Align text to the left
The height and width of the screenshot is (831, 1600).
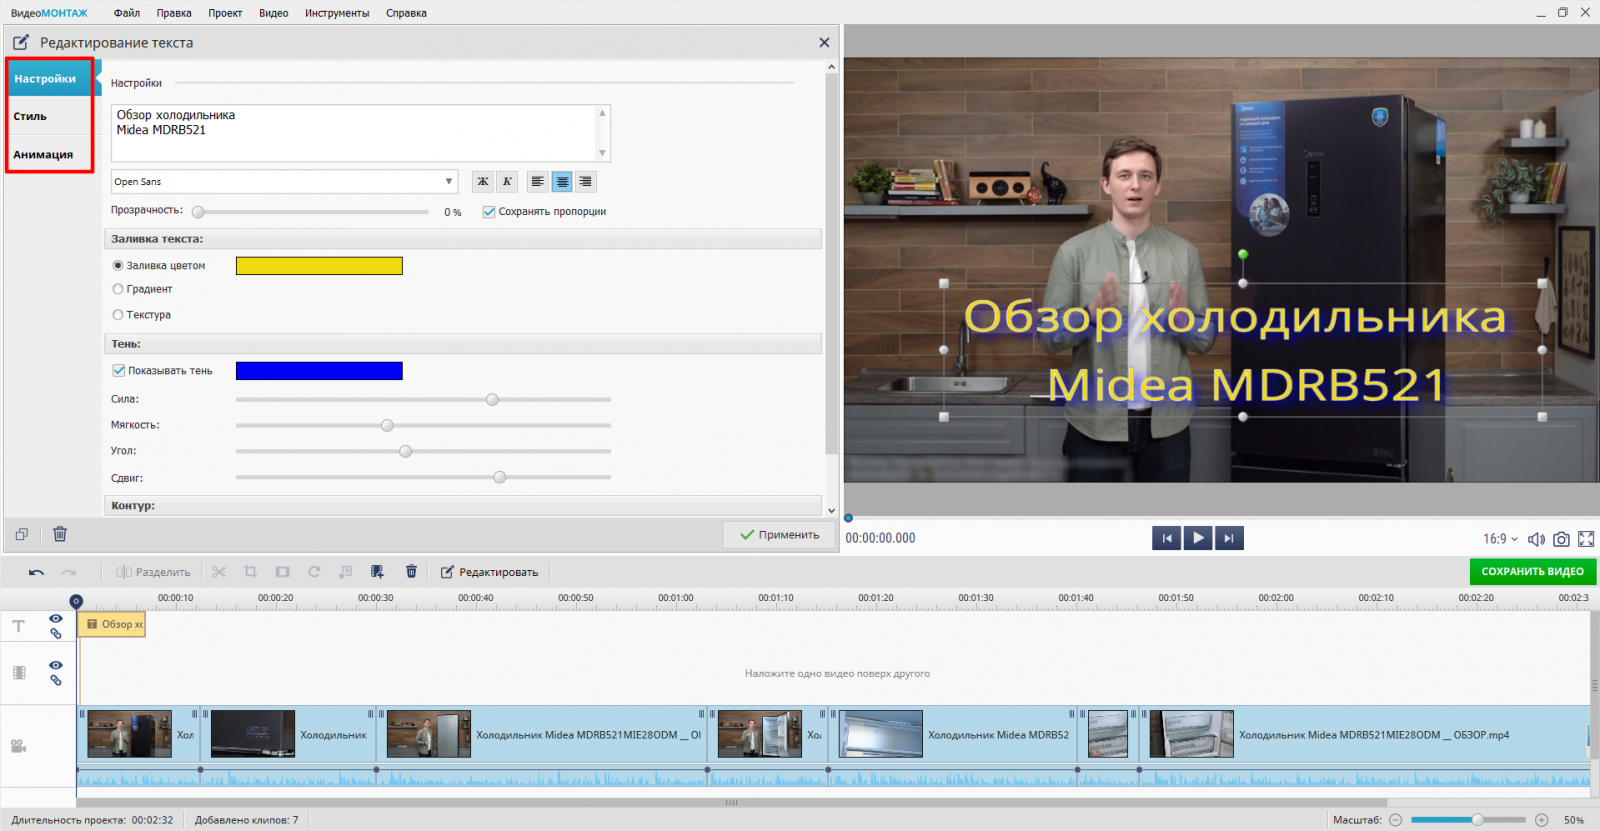[x=538, y=182]
